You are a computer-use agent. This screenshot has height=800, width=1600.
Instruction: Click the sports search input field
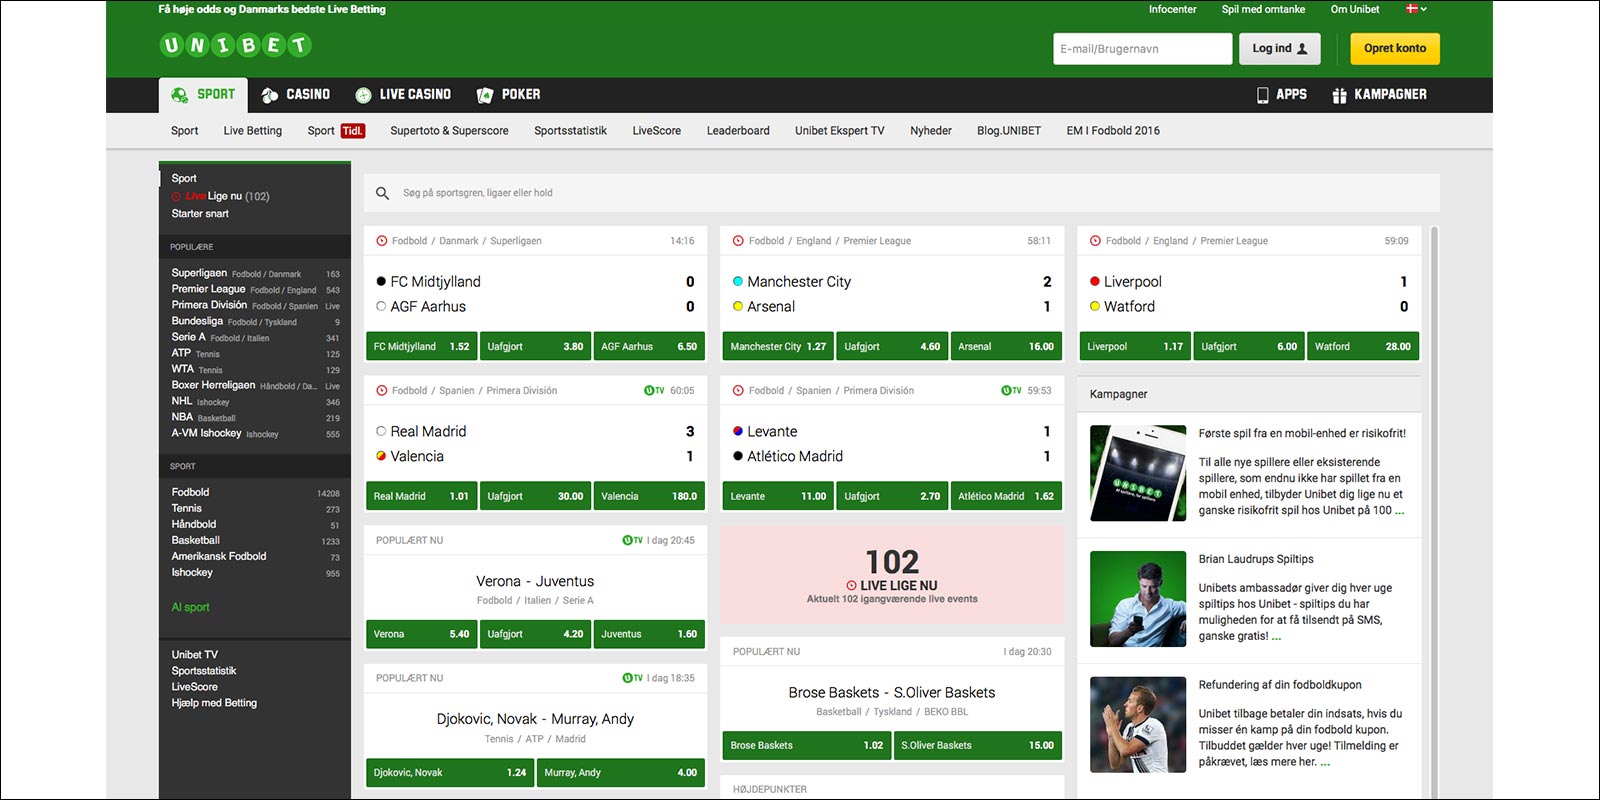coord(902,193)
